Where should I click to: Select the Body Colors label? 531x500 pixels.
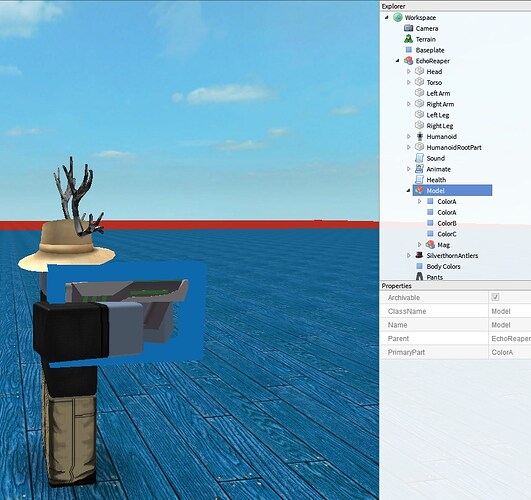443,267
